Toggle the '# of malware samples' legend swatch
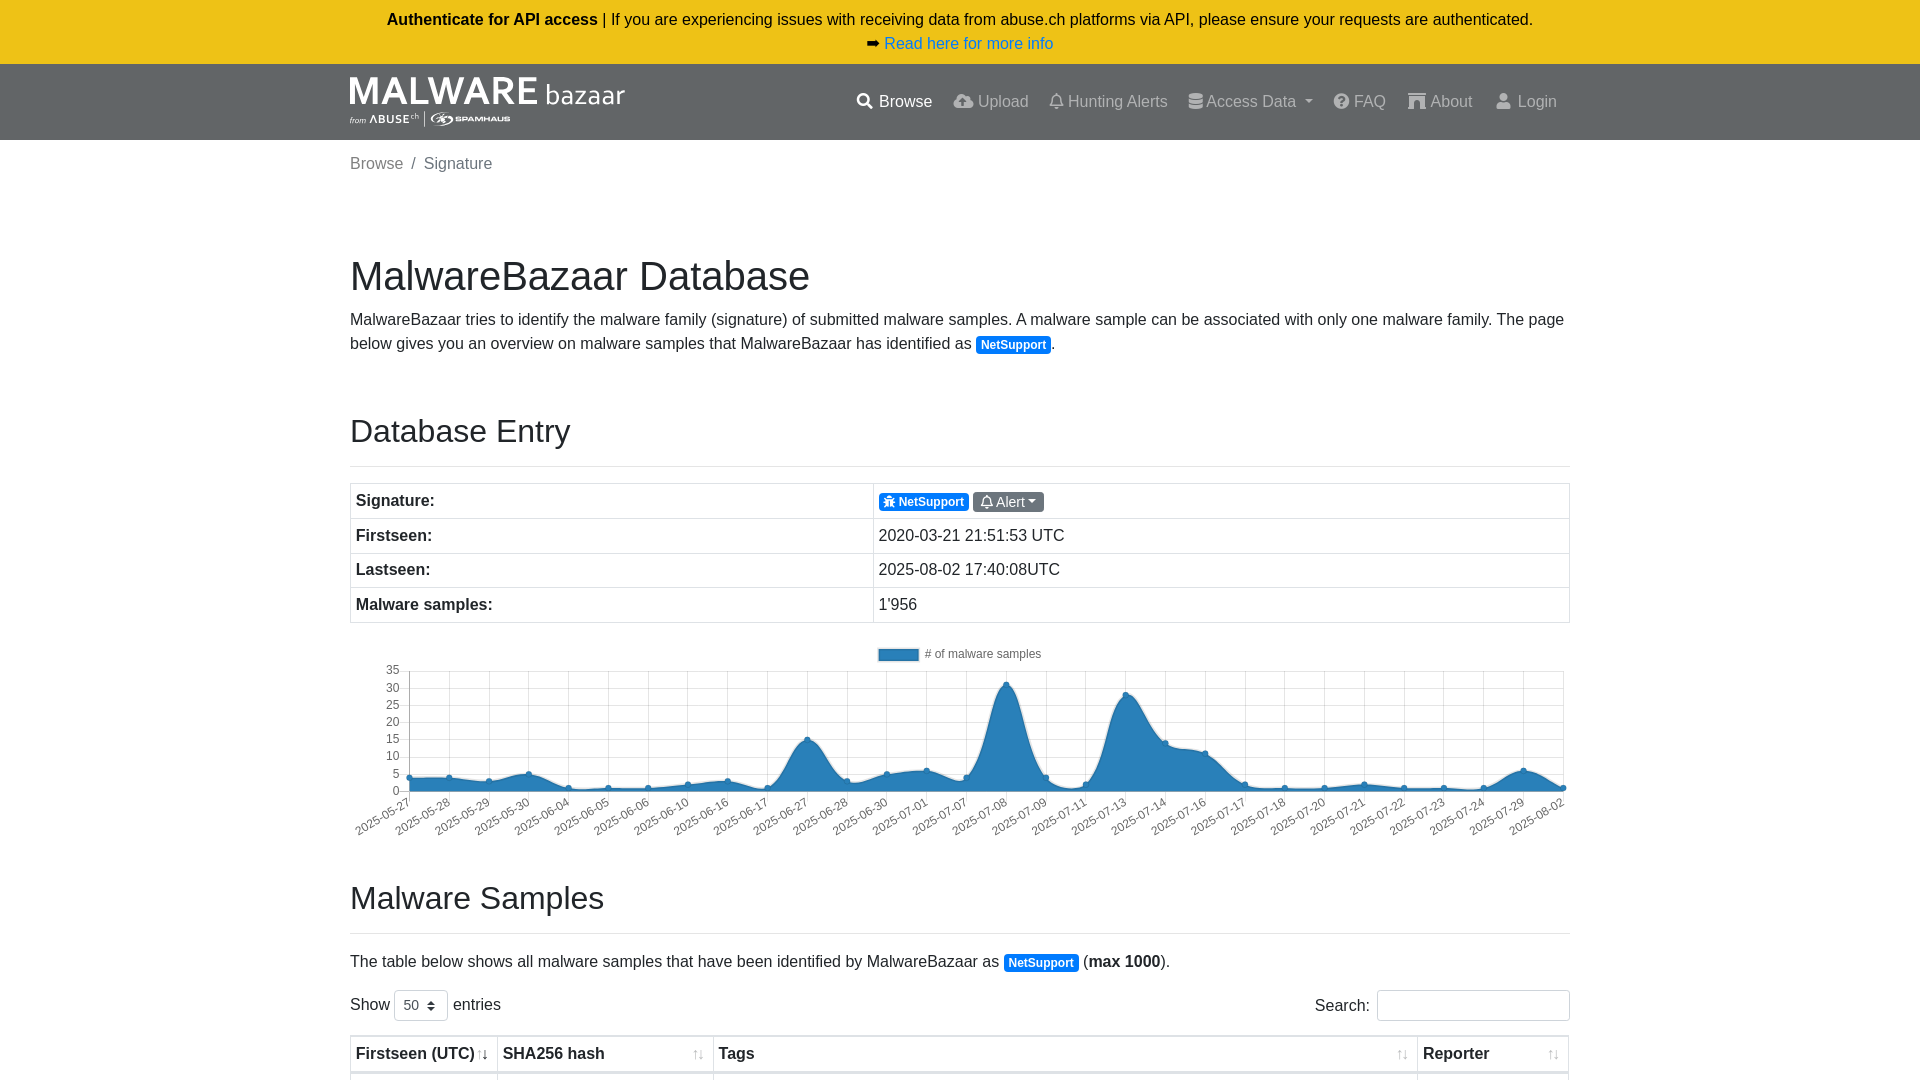Image resolution: width=1920 pixels, height=1080 pixels. point(898,655)
